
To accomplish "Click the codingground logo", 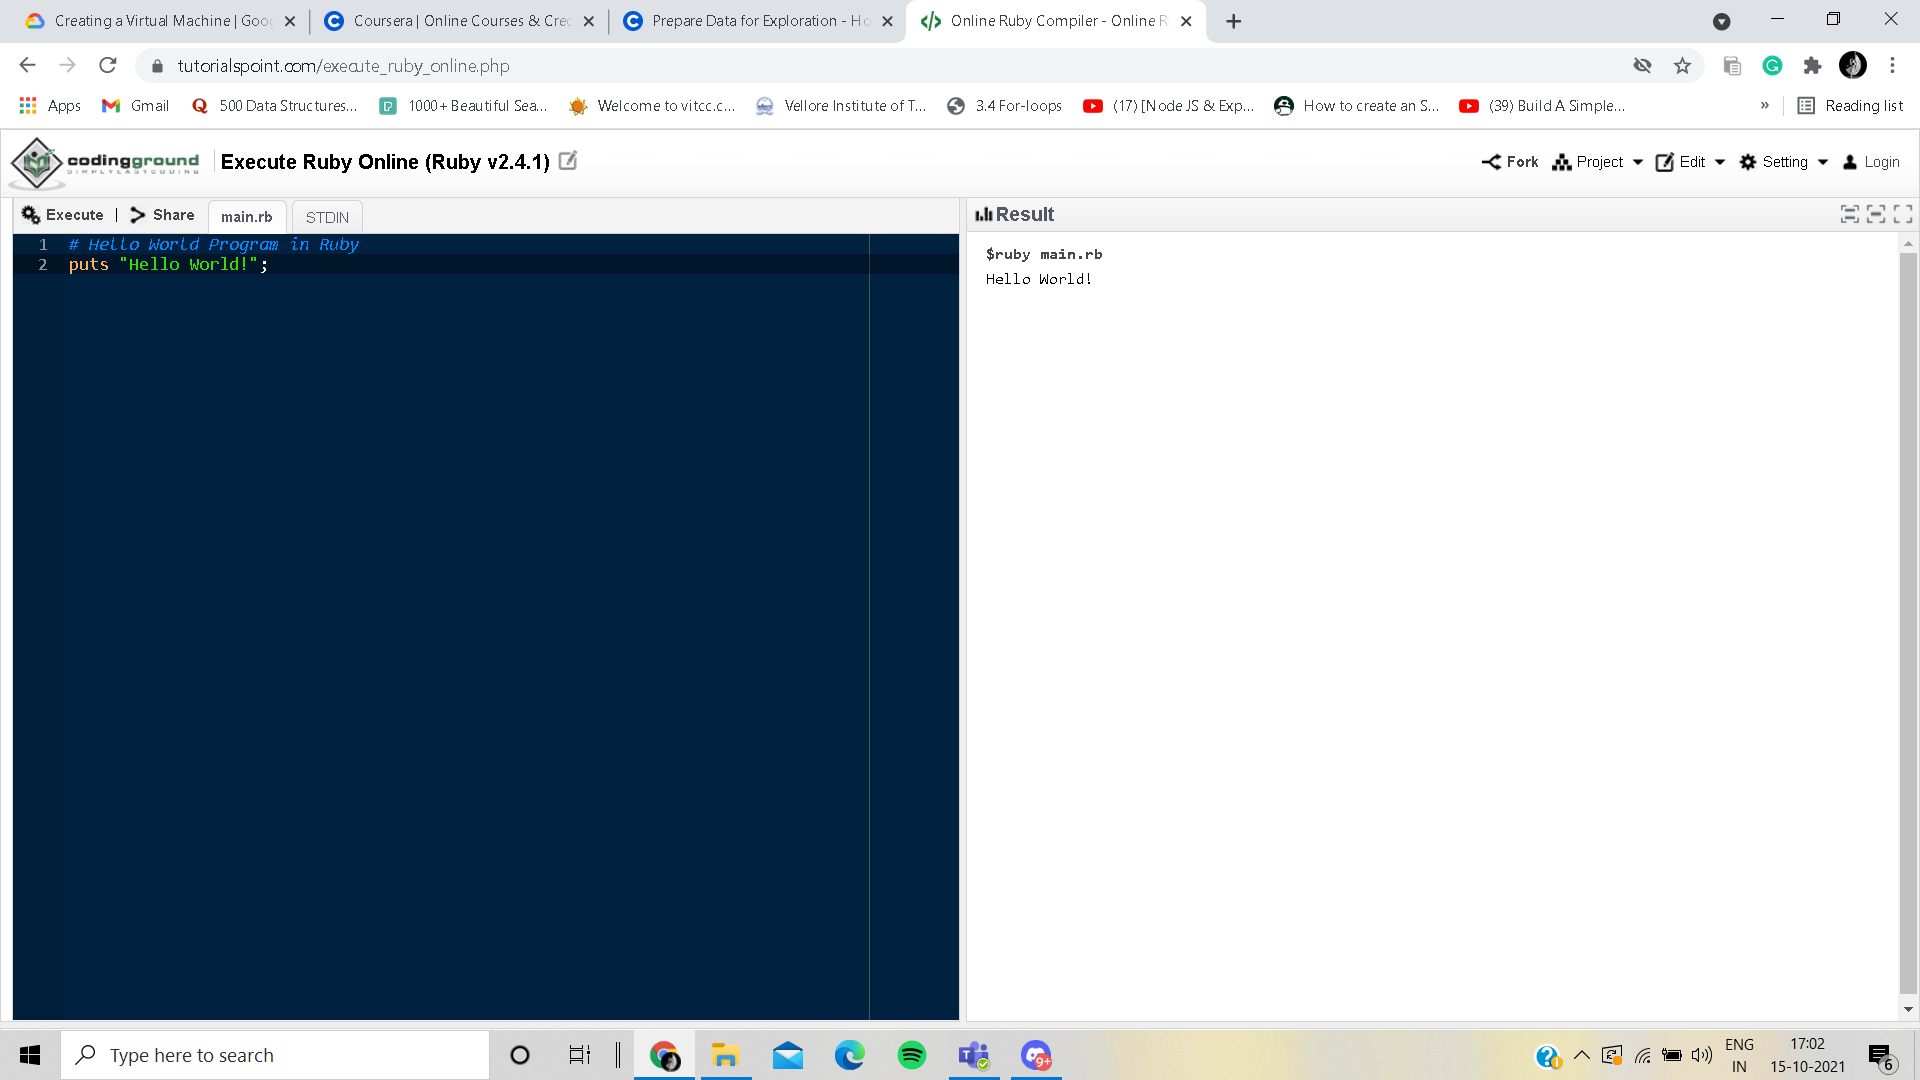I will [x=105, y=162].
